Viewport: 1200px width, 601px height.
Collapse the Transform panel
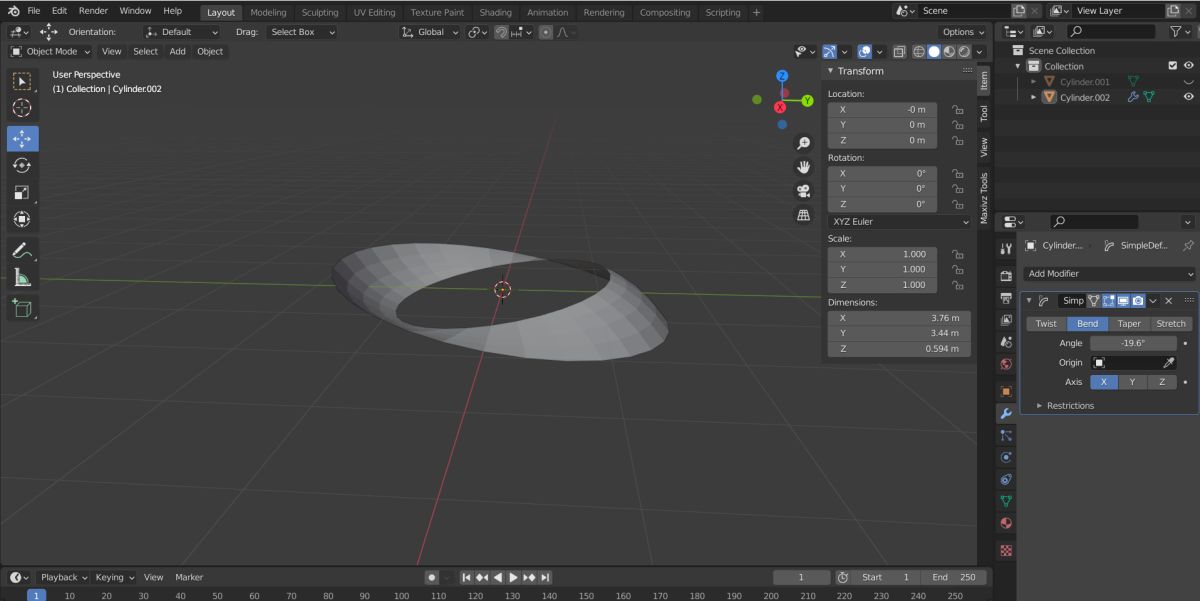(854, 71)
